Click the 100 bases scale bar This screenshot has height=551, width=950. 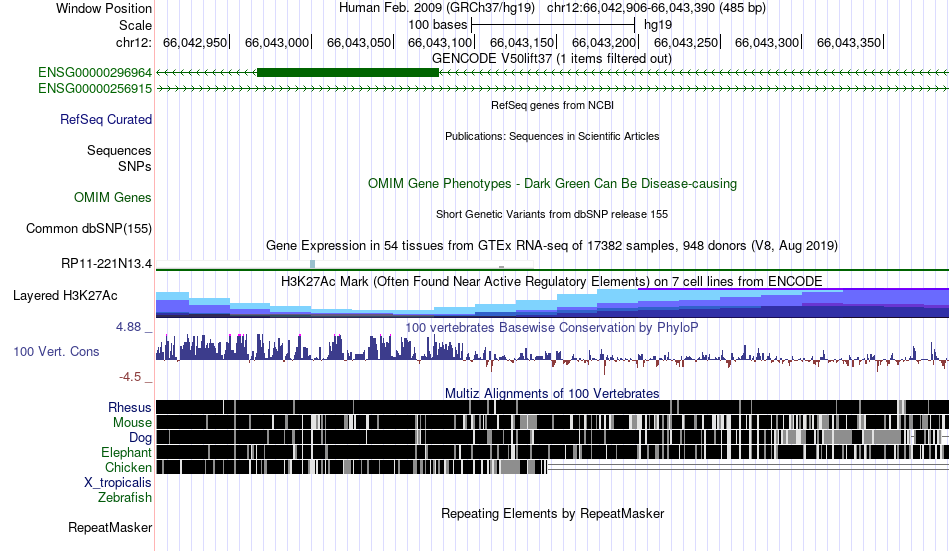[x=553, y=25]
